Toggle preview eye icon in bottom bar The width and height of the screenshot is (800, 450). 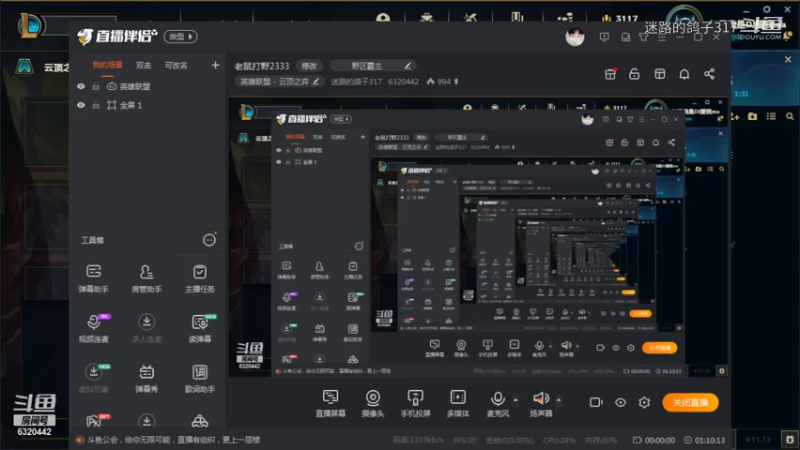point(620,403)
